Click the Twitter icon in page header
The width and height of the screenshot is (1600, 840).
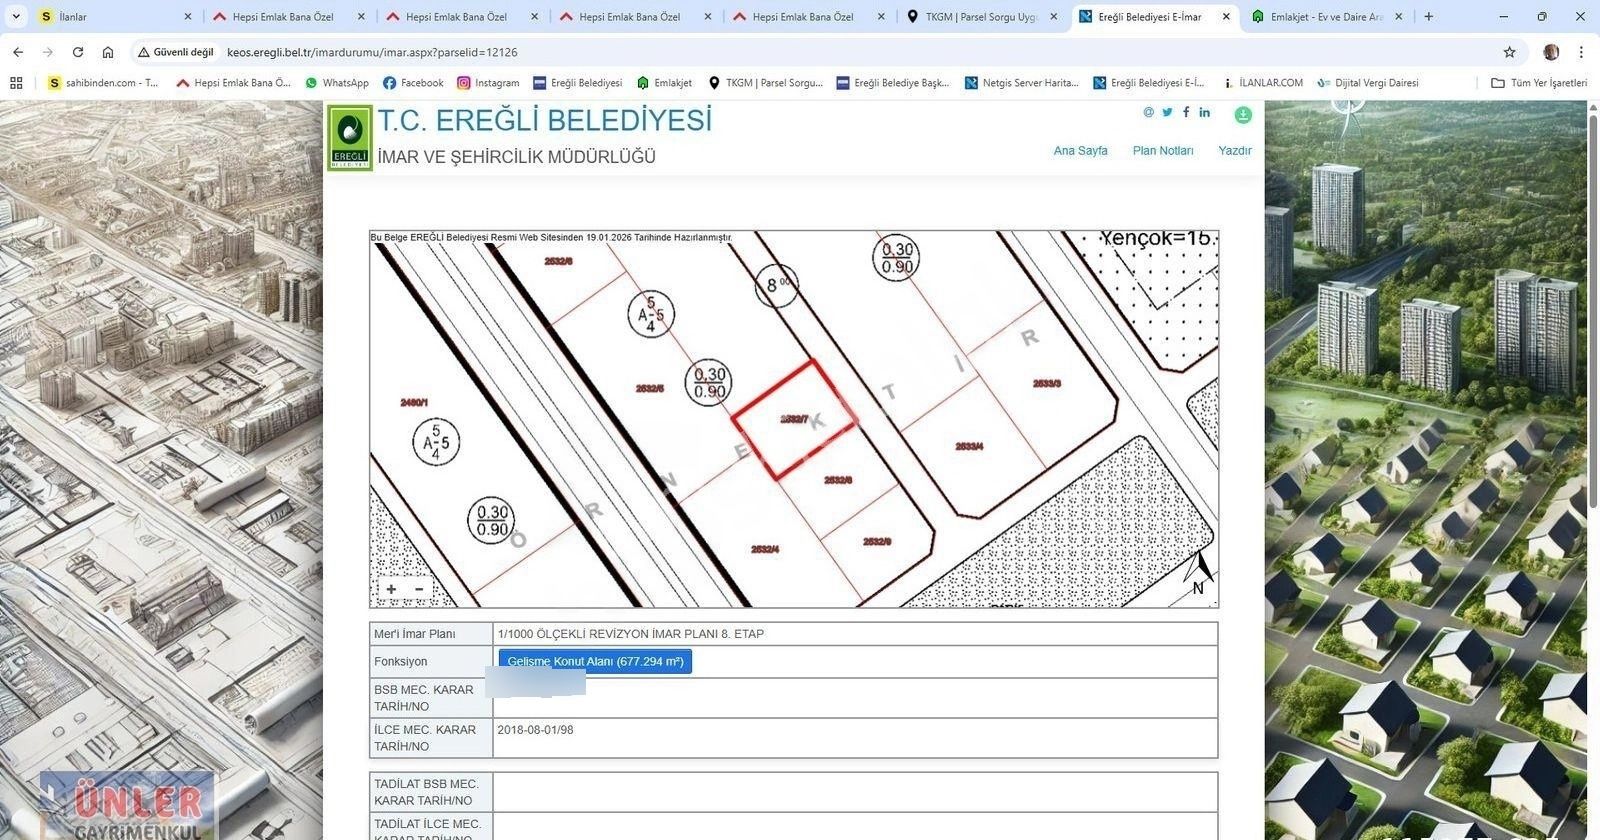click(1167, 112)
